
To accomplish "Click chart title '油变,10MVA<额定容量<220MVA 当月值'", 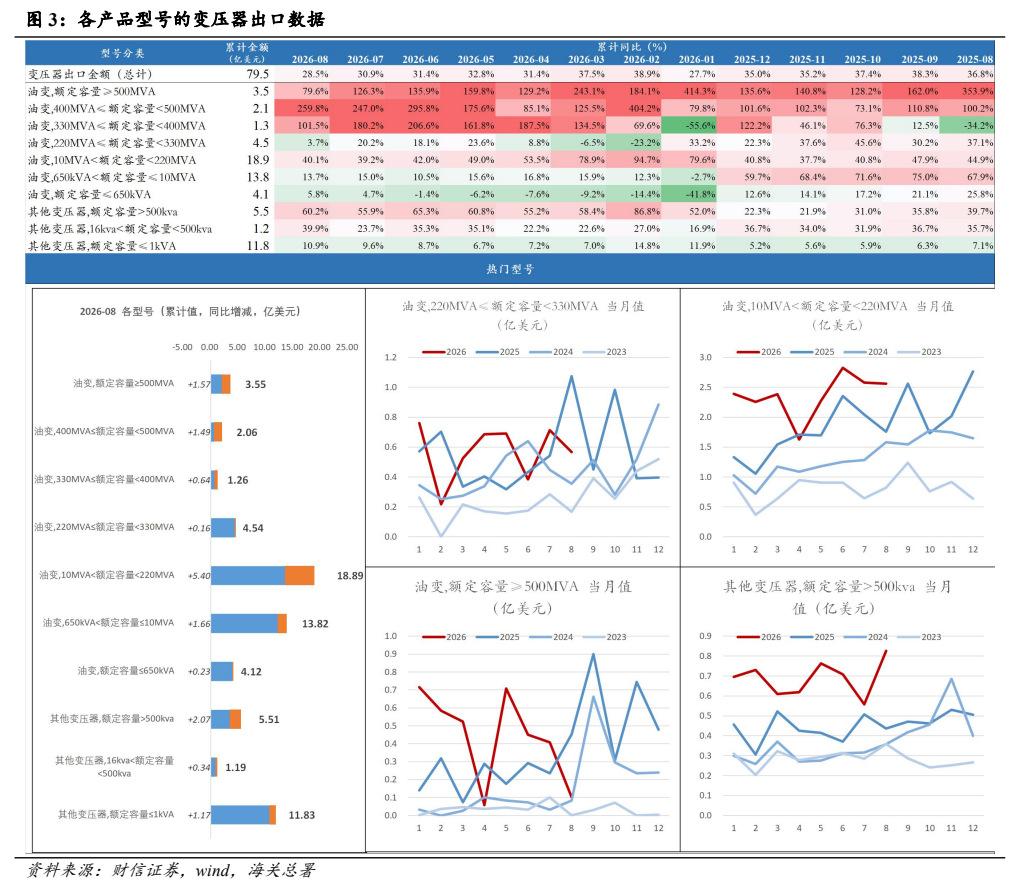I will pyautogui.click(x=837, y=315).
